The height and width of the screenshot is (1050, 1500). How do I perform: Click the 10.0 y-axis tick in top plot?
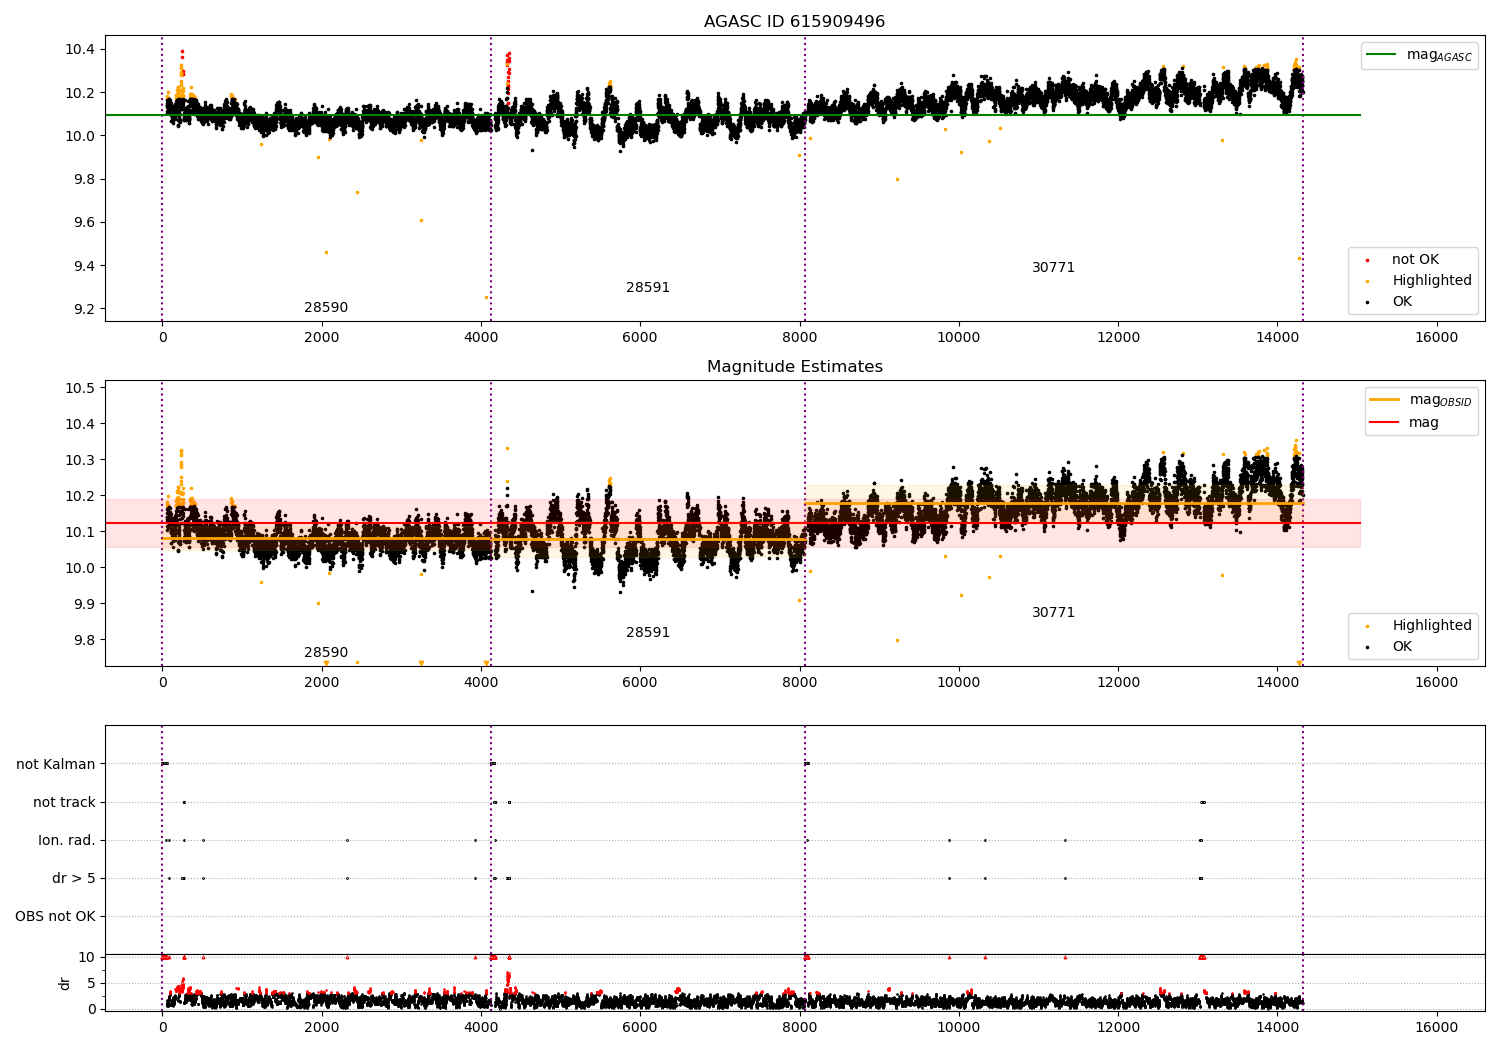[x=80, y=136]
